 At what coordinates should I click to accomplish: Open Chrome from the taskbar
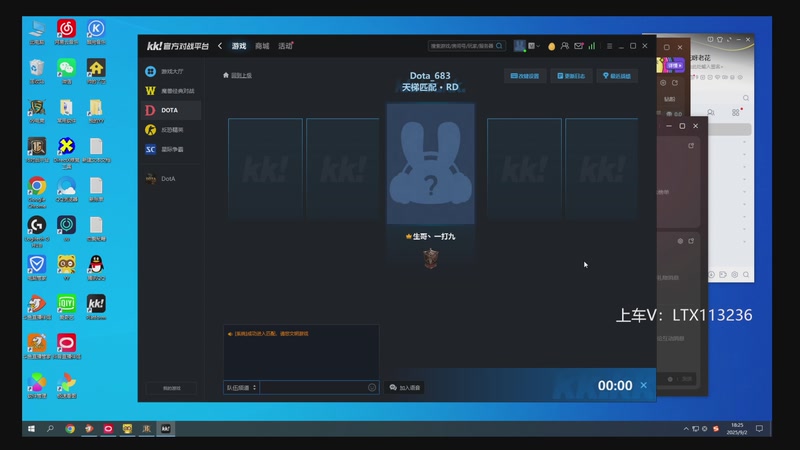point(70,429)
